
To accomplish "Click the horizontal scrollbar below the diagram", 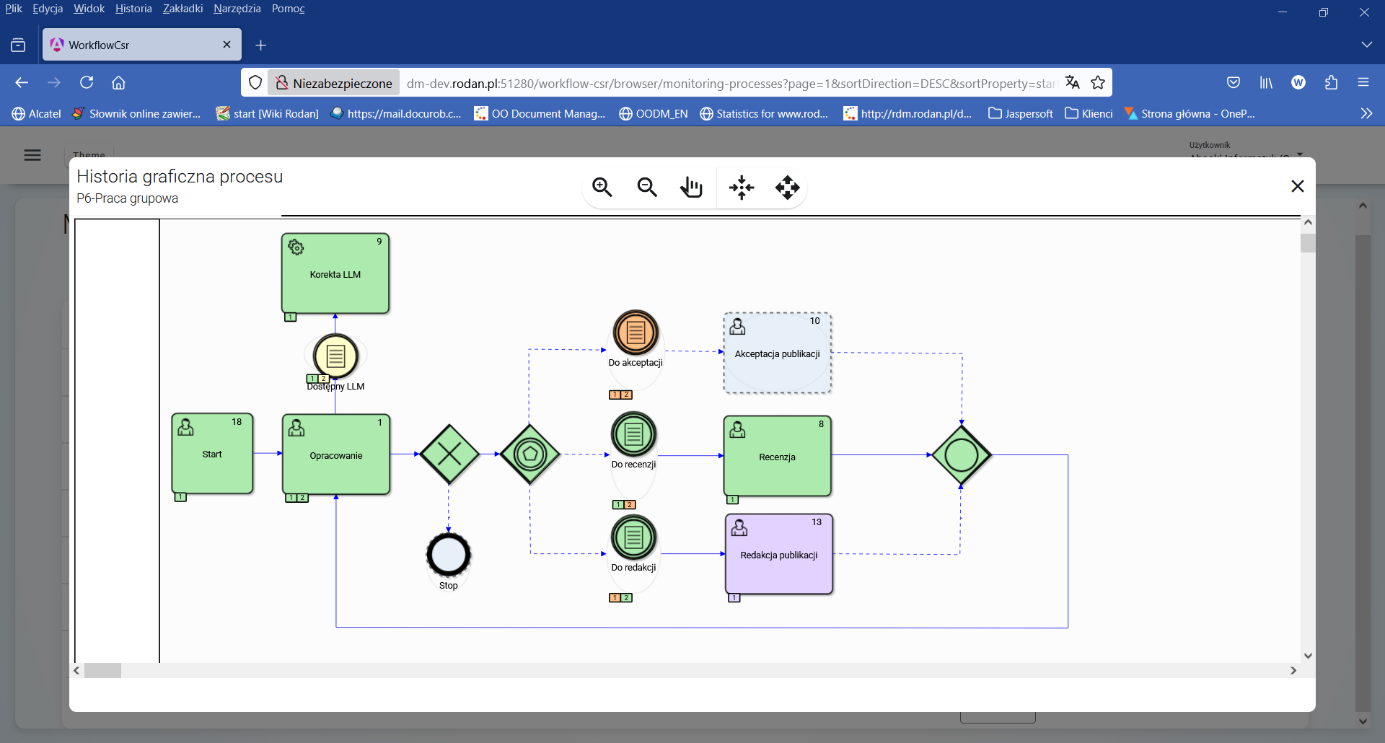I will [100, 670].
